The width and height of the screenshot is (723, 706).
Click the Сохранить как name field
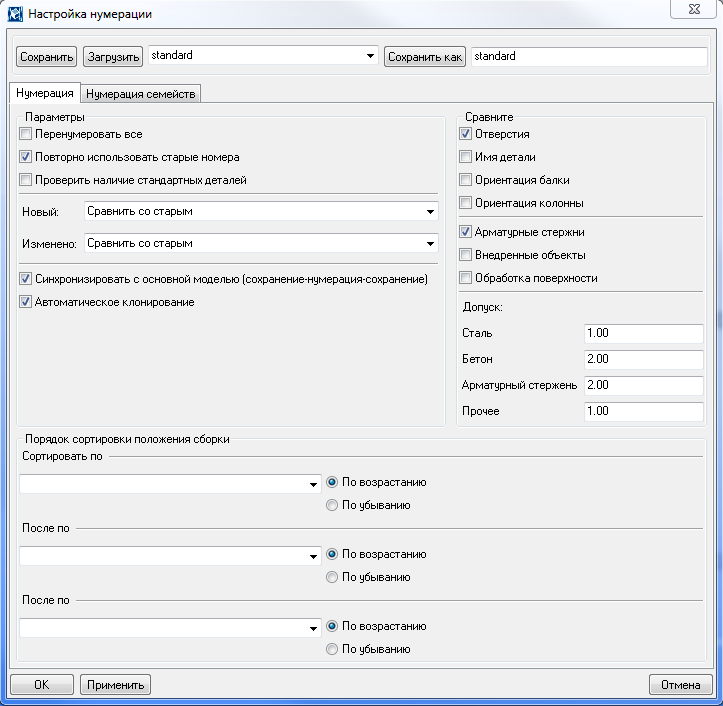pyautogui.click(x=588, y=57)
